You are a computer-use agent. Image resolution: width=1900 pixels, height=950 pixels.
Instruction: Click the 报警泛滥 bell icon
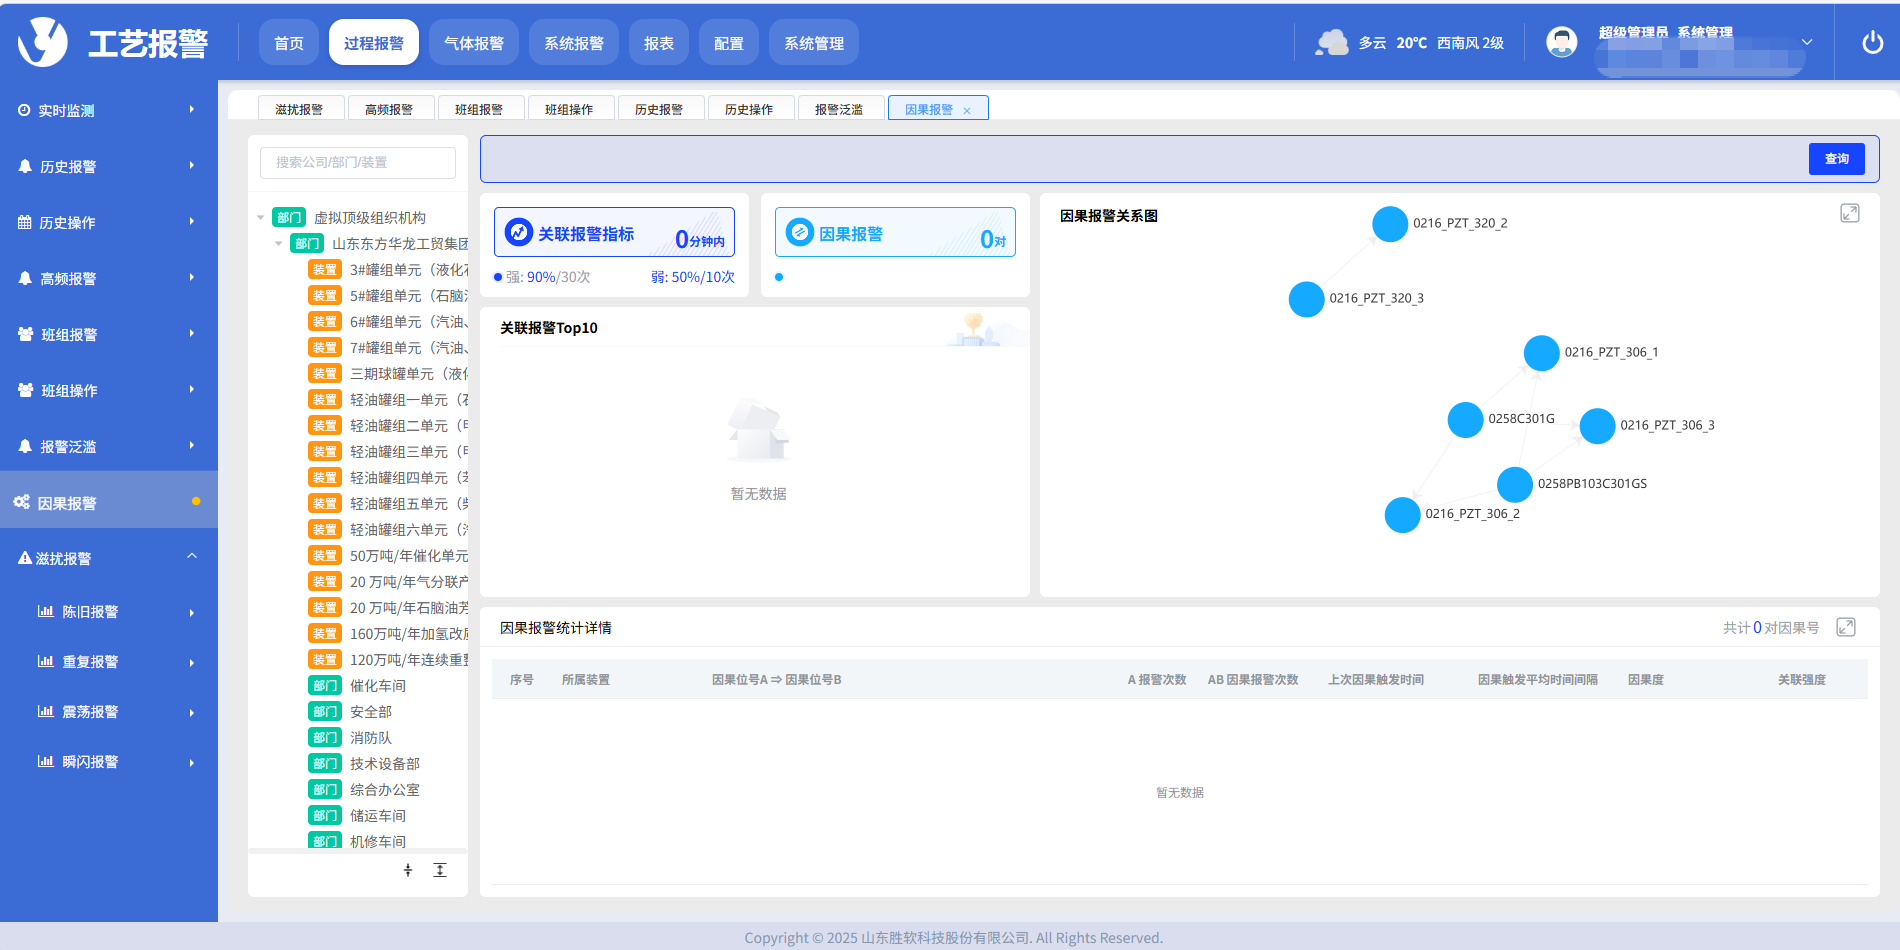25,446
